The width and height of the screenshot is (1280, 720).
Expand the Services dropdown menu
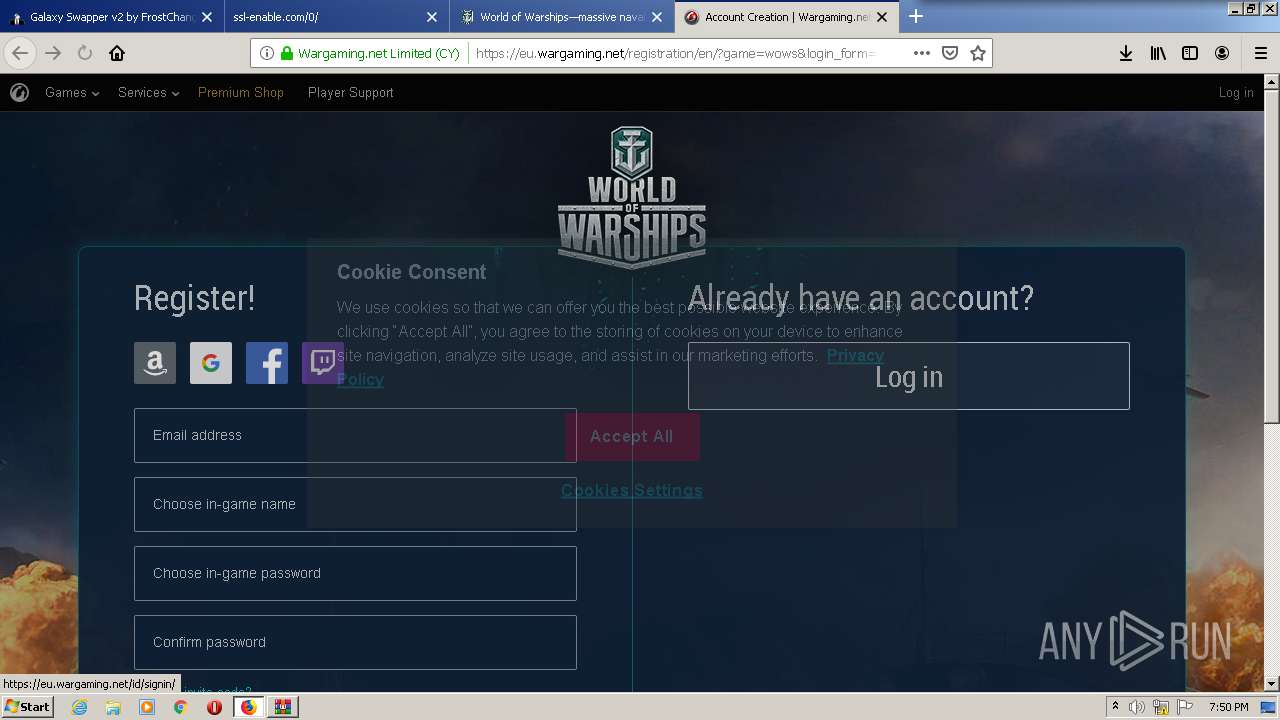148,93
